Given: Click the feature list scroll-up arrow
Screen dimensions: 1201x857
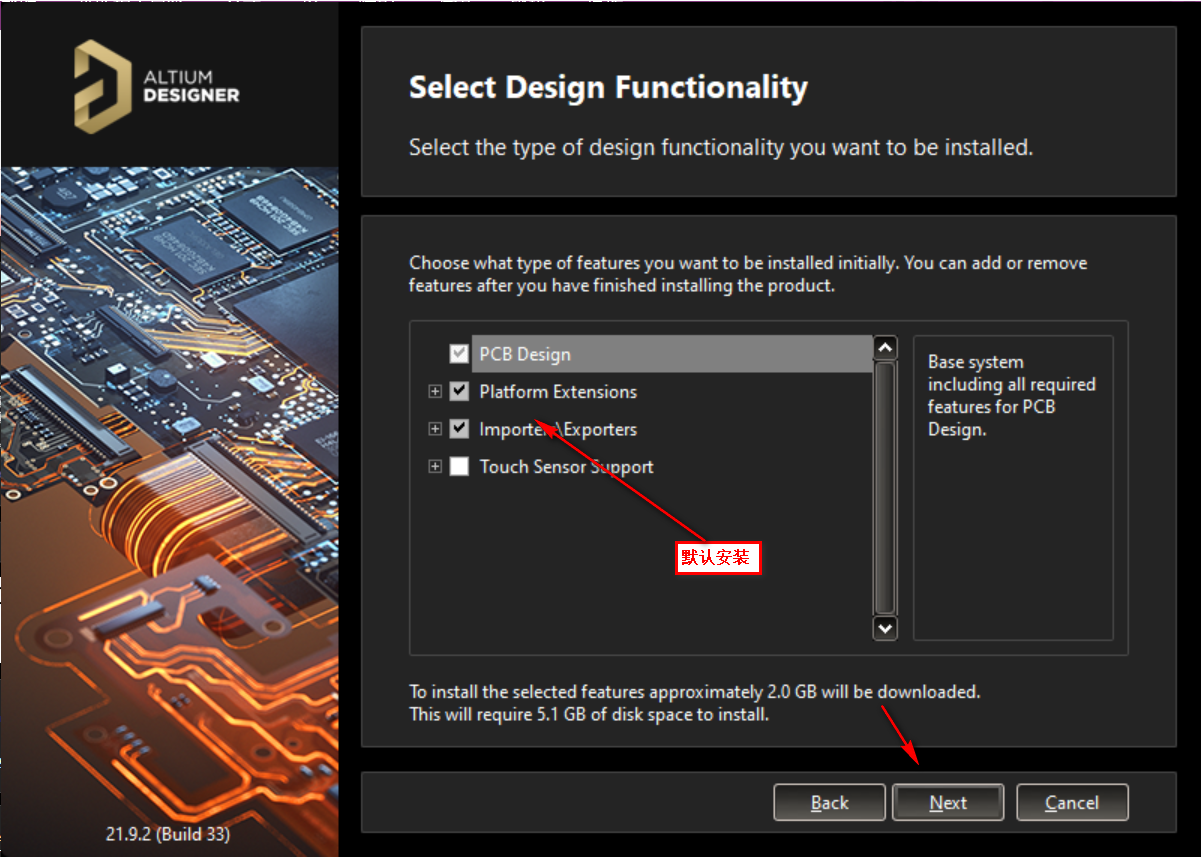Looking at the screenshot, I should click(885, 348).
